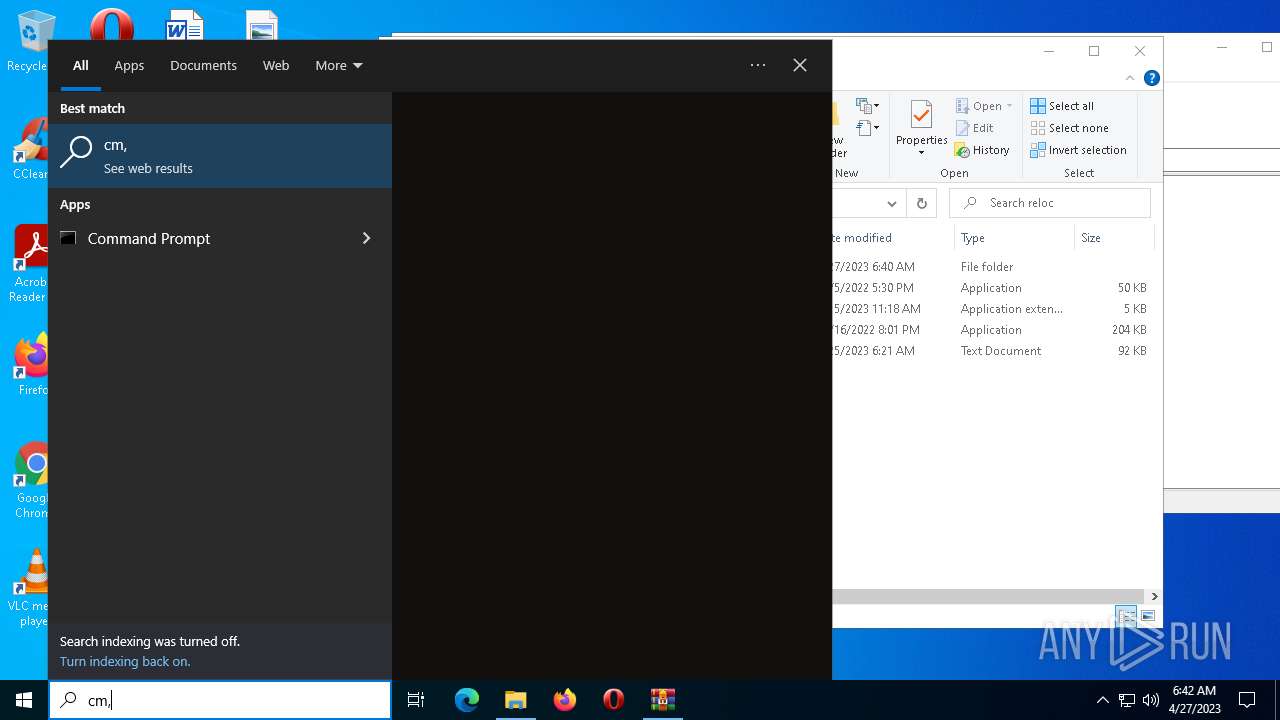Open Task View from taskbar
Image resolution: width=1280 pixels, height=720 pixels.
click(x=416, y=700)
